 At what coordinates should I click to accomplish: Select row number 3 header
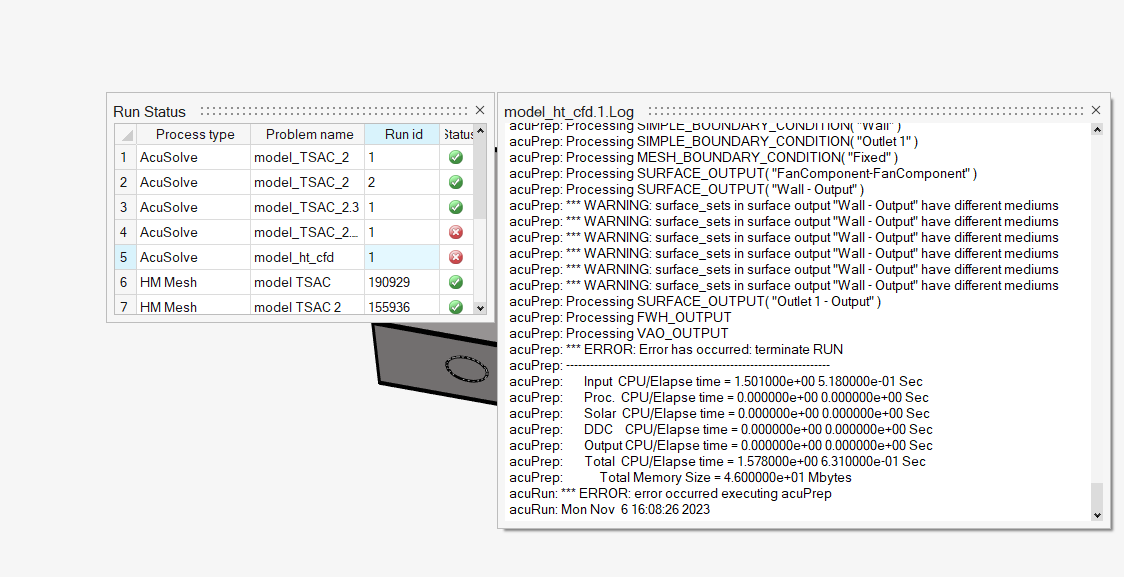tap(125, 207)
